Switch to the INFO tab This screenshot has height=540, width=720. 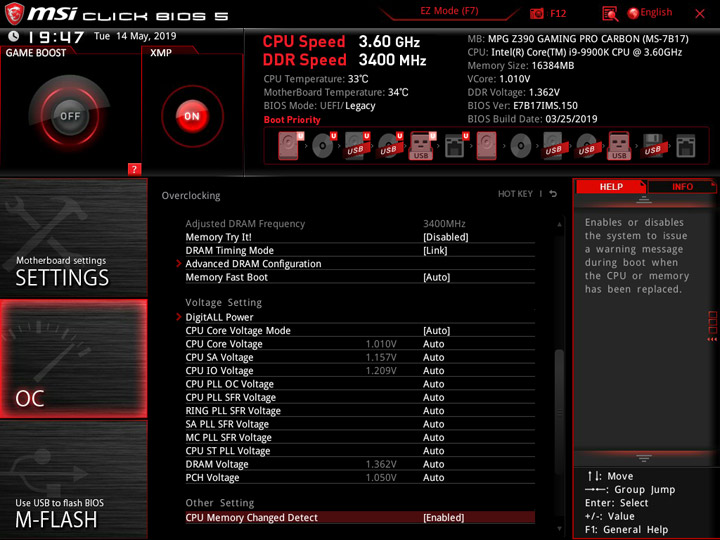tap(682, 187)
